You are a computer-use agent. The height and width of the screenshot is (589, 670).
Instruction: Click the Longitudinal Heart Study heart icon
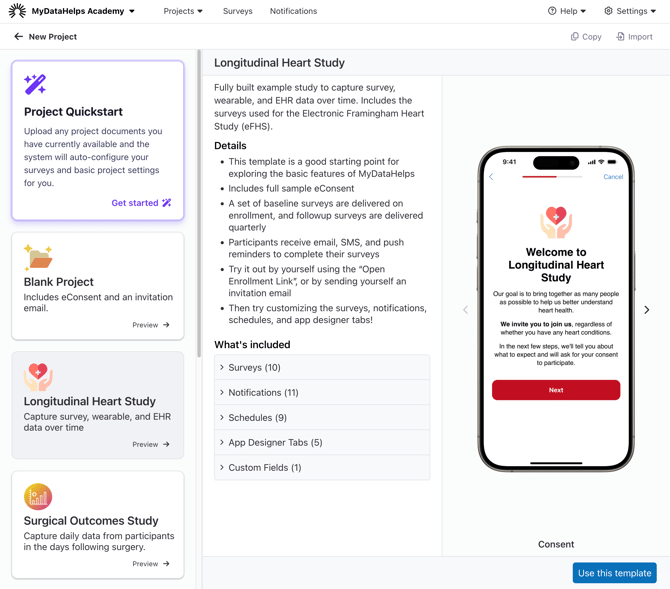click(x=38, y=377)
